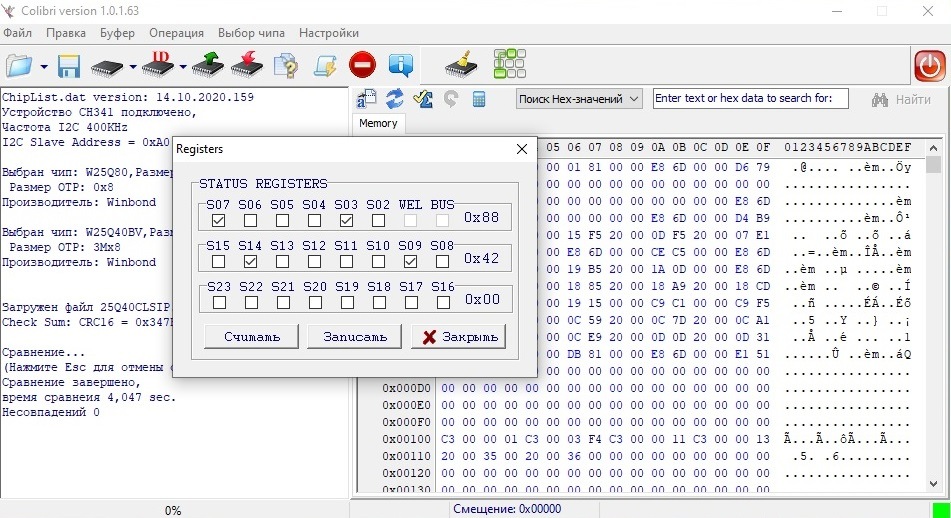Click the Закрыть button
Viewport: 951px width, 518px height.
pos(459,337)
